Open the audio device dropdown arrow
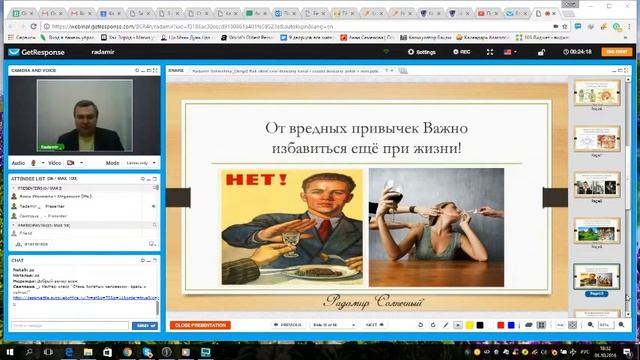640x360 pixels. pos(42,163)
